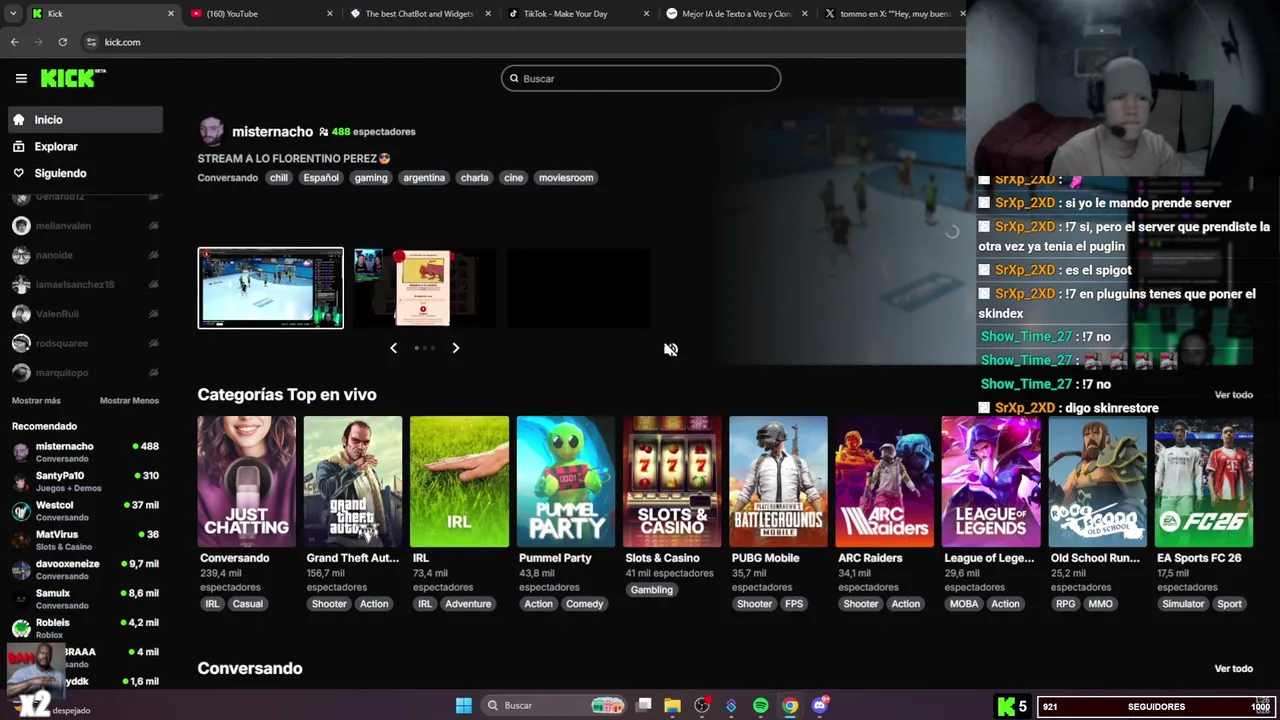The width and height of the screenshot is (1280, 720).
Task: Open the EA Sports FC 26 category card
Action: click(1203, 482)
